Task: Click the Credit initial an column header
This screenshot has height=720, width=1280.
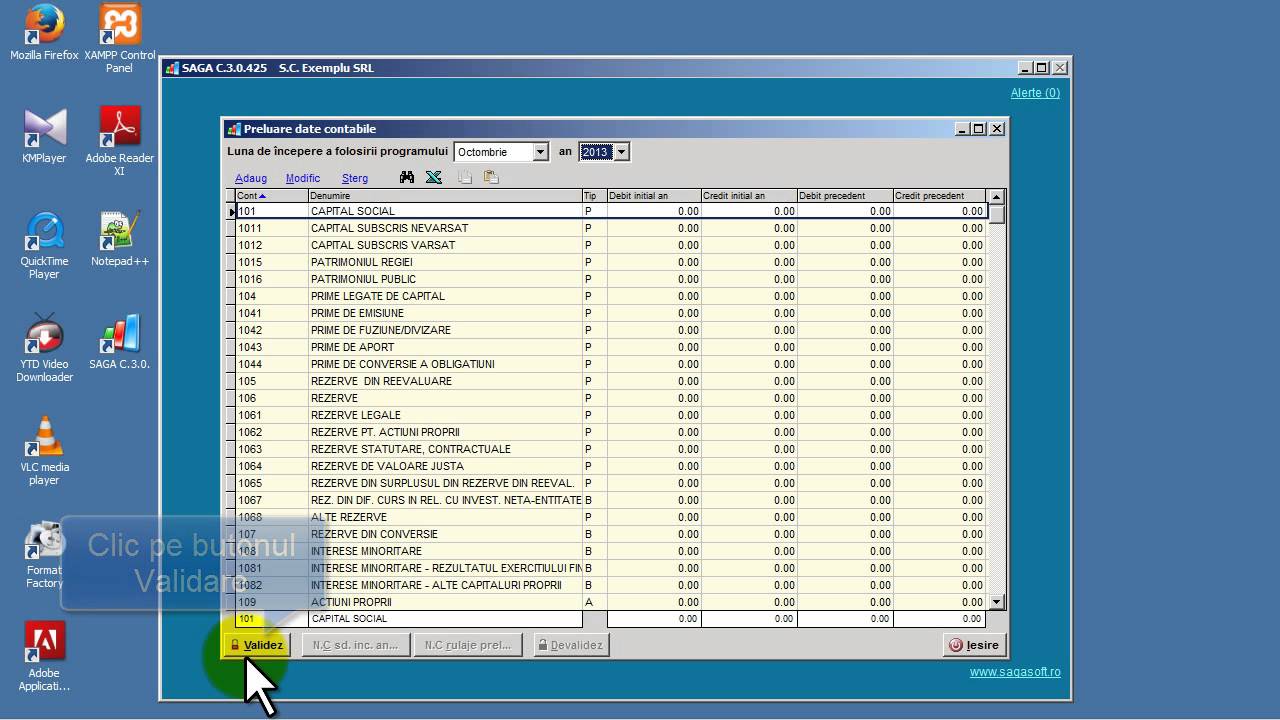Action: tap(749, 196)
